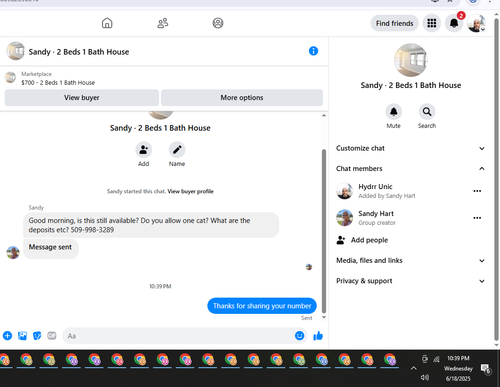Click the Search magnifier icon in chat panel

click(x=427, y=112)
